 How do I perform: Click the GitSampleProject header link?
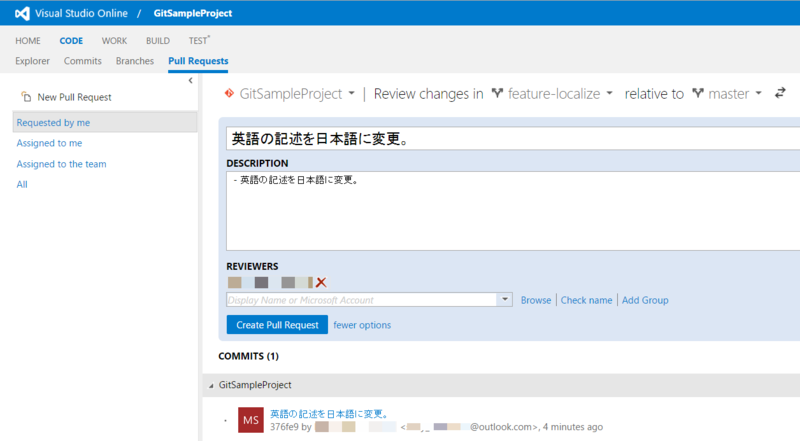point(193,13)
